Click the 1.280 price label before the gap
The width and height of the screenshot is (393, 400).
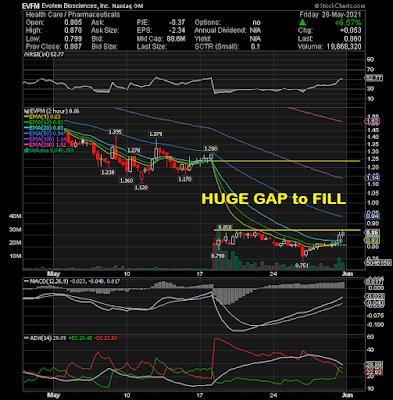click(x=210, y=148)
